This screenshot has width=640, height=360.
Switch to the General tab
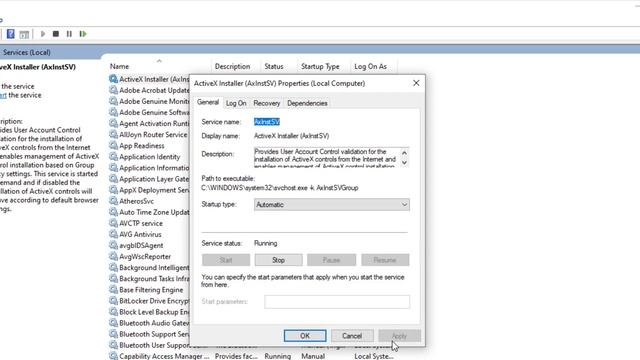pyautogui.click(x=208, y=102)
